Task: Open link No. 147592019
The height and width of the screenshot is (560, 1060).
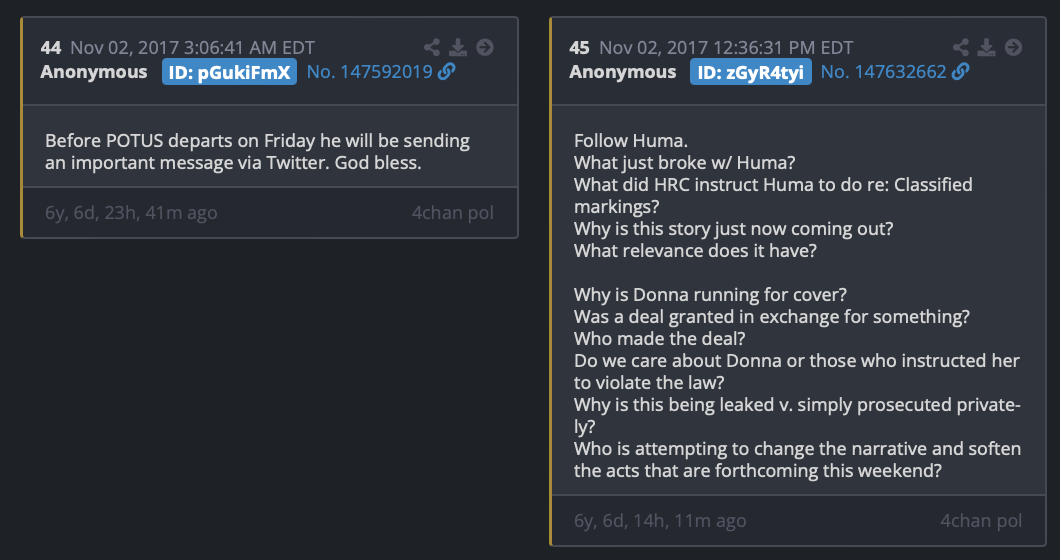Action: (369, 72)
